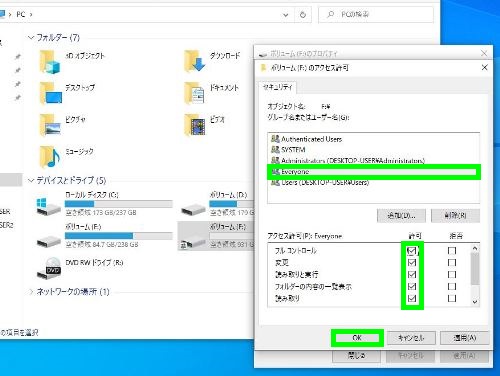Check Deny checkbox for Full Control
Viewport: 500px width, 376px height.
pyautogui.click(x=452, y=250)
